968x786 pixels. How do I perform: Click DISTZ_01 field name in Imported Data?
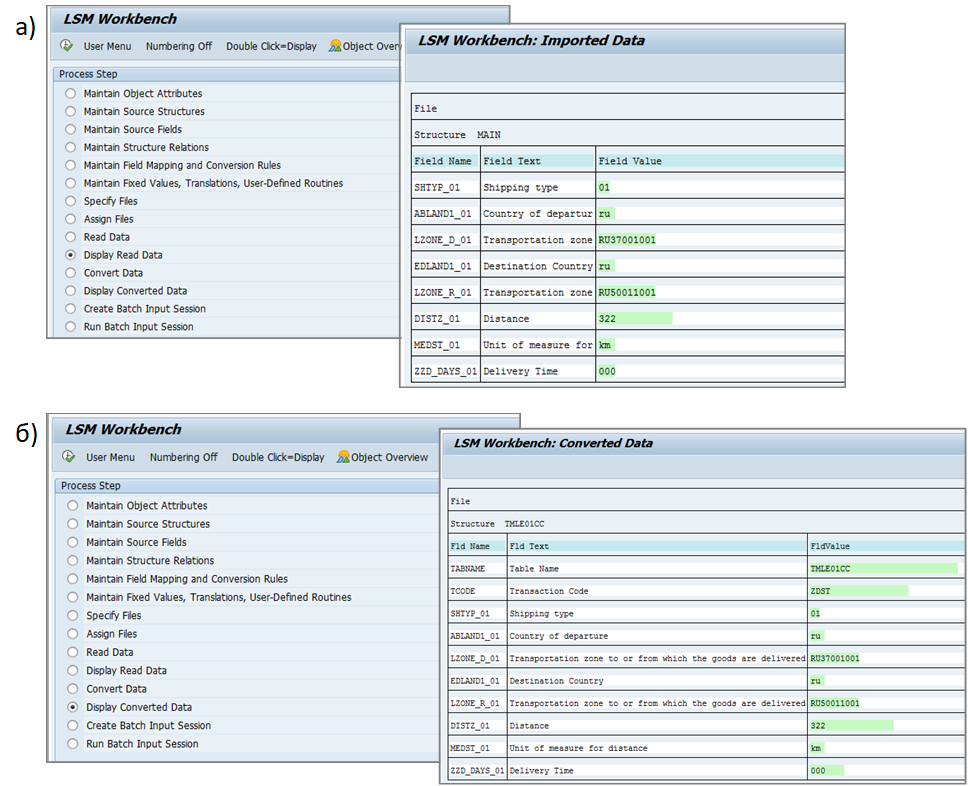coord(437,319)
